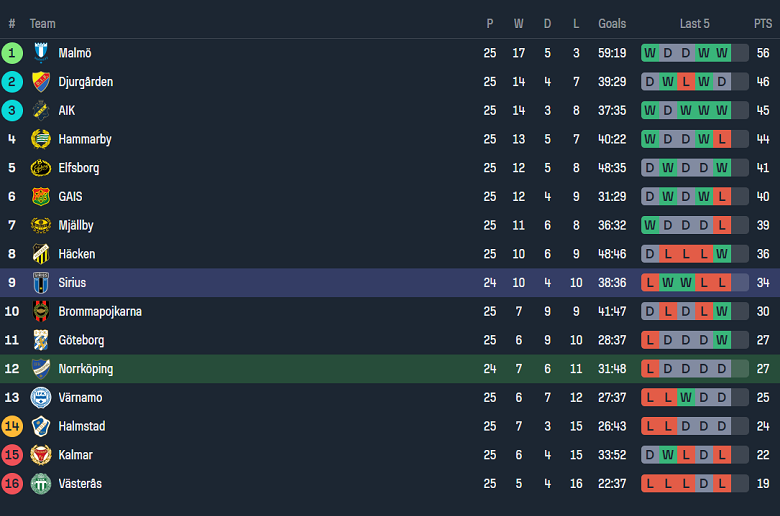The width and height of the screenshot is (780, 516).
Task: Click the Västerås club crest icon
Action: (41, 484)
